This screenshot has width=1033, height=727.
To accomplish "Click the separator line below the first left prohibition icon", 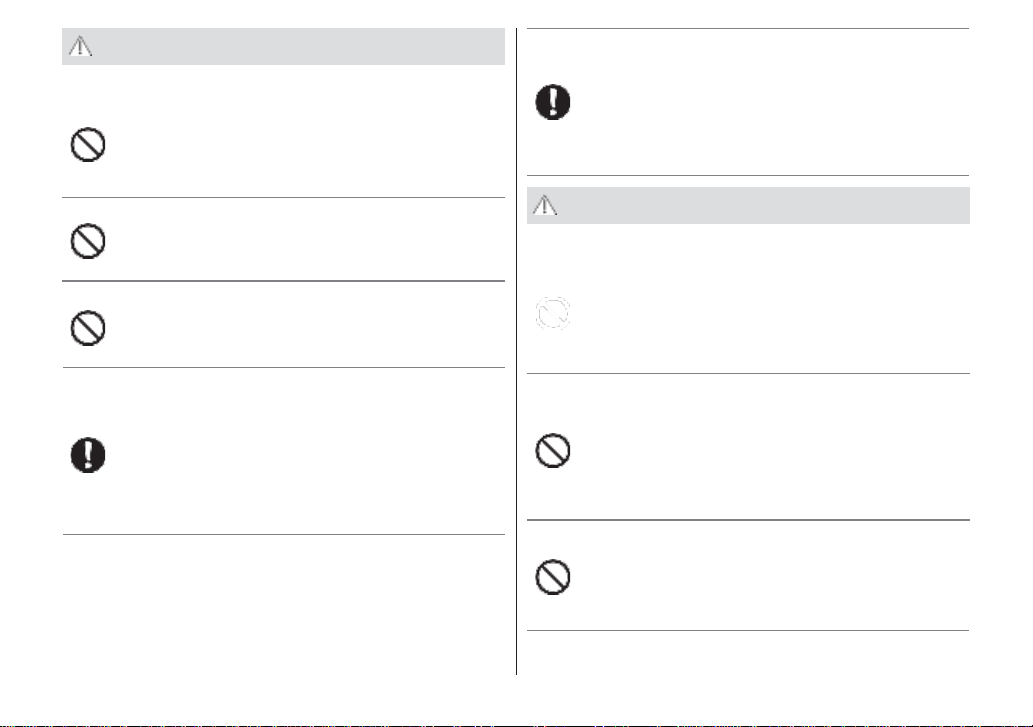I will pos(283,198).
